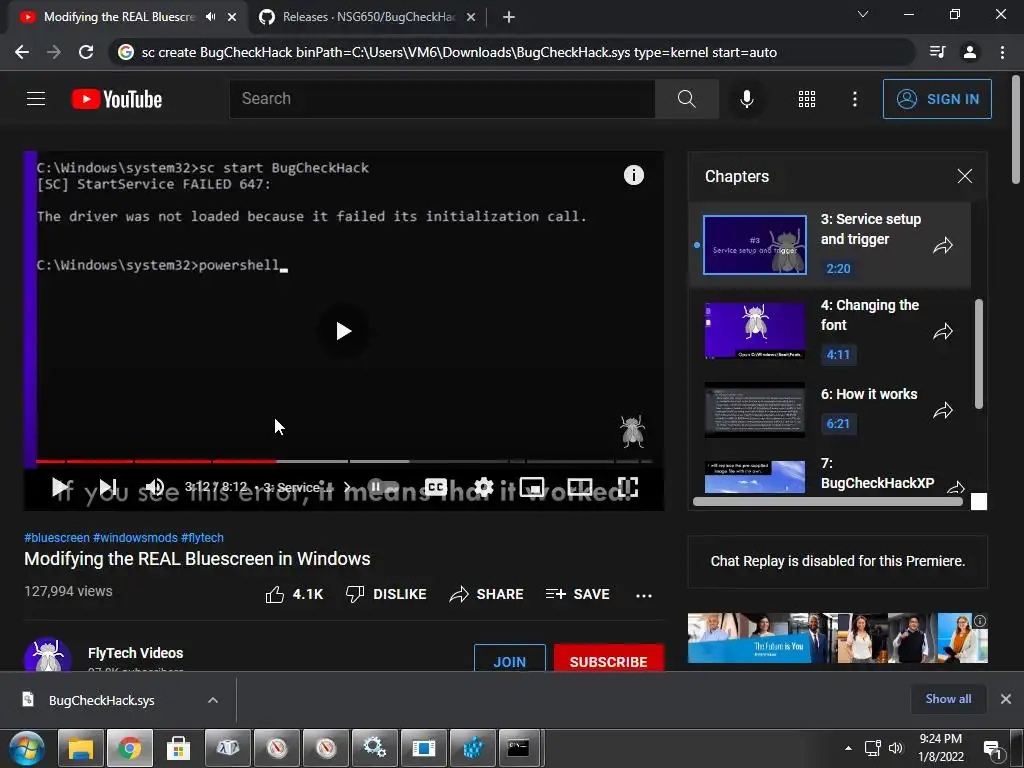Toggle theater mode
Screen dimensions: 1024x768
(580, 487)
